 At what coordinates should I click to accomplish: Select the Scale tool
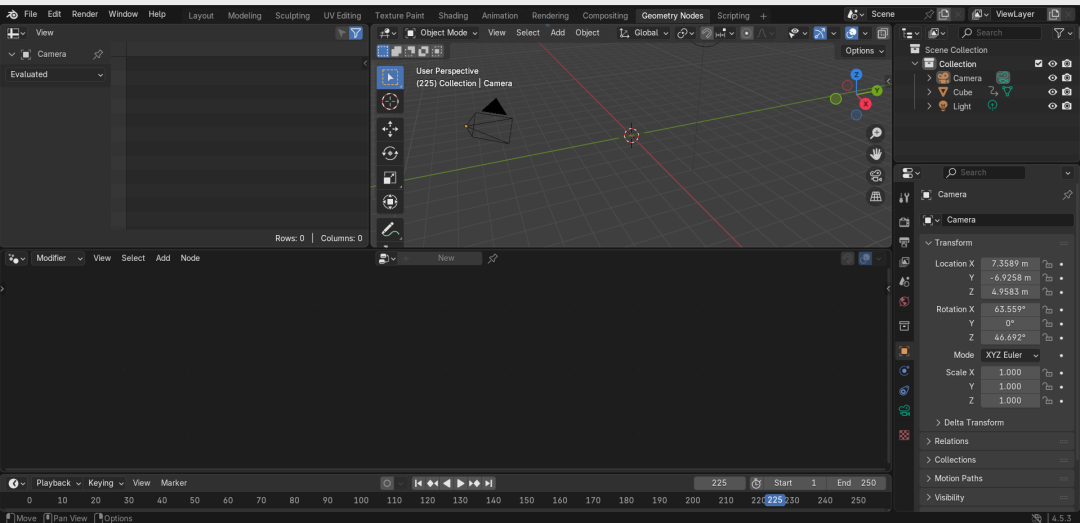point(390,178)
